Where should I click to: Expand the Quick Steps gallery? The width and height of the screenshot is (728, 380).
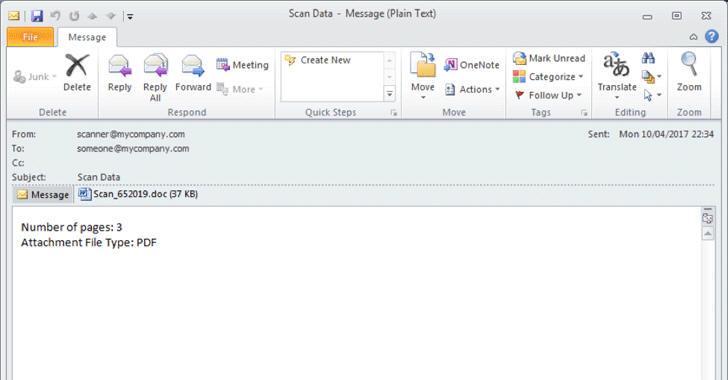point(390,94)
